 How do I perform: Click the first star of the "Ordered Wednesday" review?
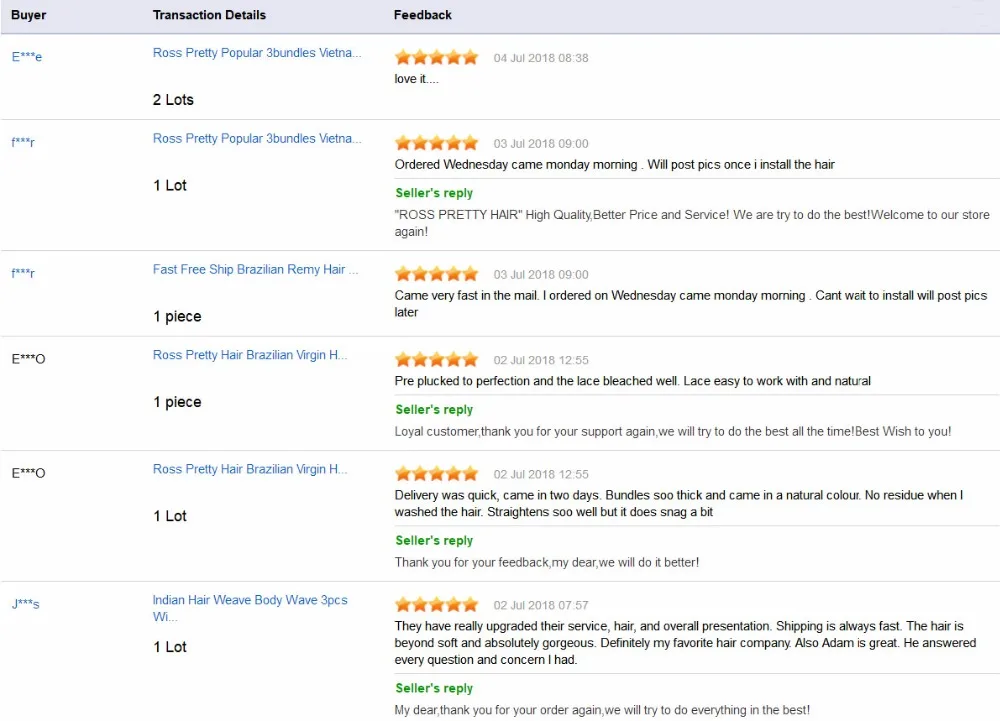click(x=404, y=142)
